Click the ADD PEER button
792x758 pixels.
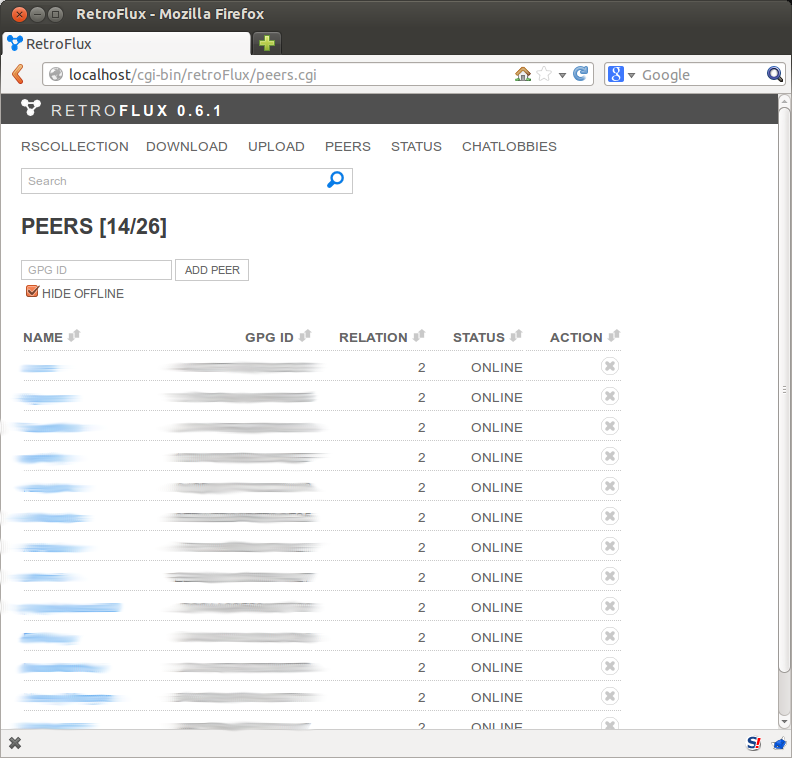point(212,270)
